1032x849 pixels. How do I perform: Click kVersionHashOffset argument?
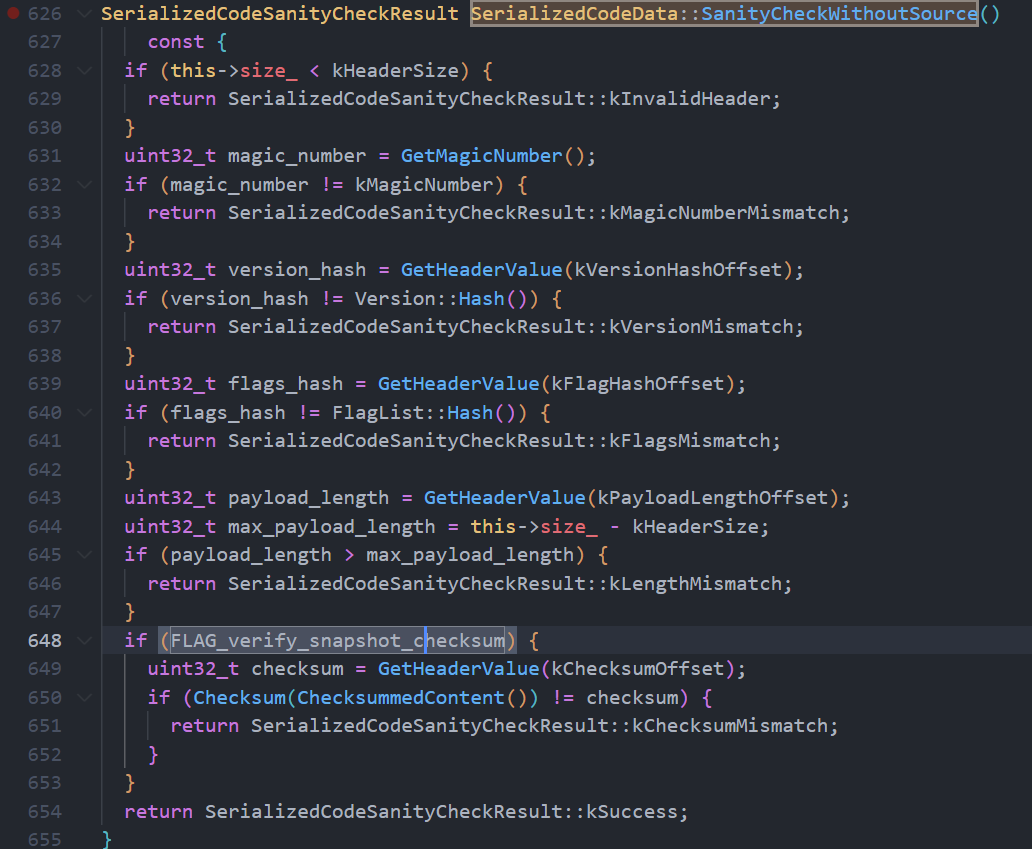click(x=678, y=270)
